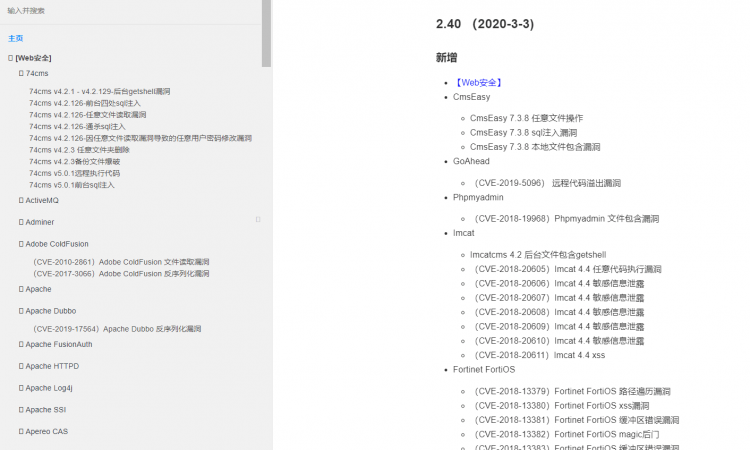Open 74cms v4.2.3备份文件爆破 page

(74, 162)
